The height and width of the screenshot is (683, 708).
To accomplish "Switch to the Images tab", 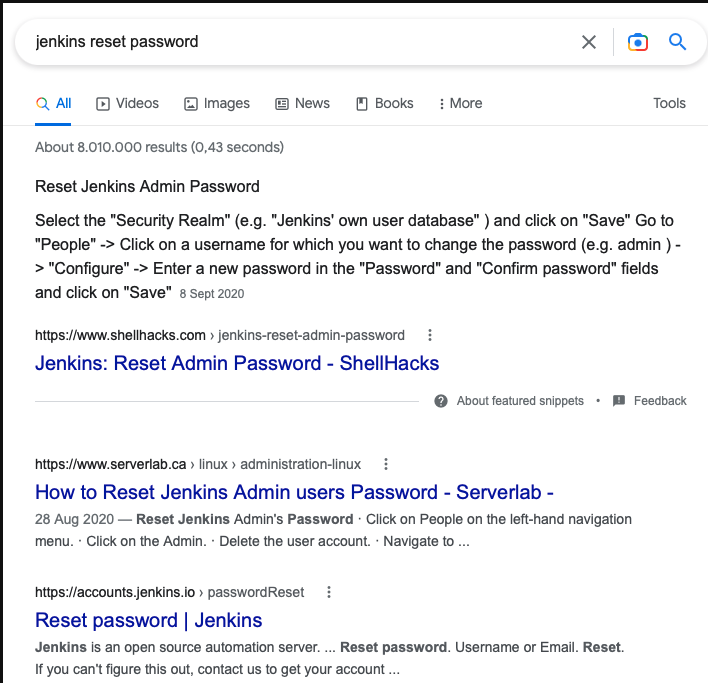I will (217, 103).
